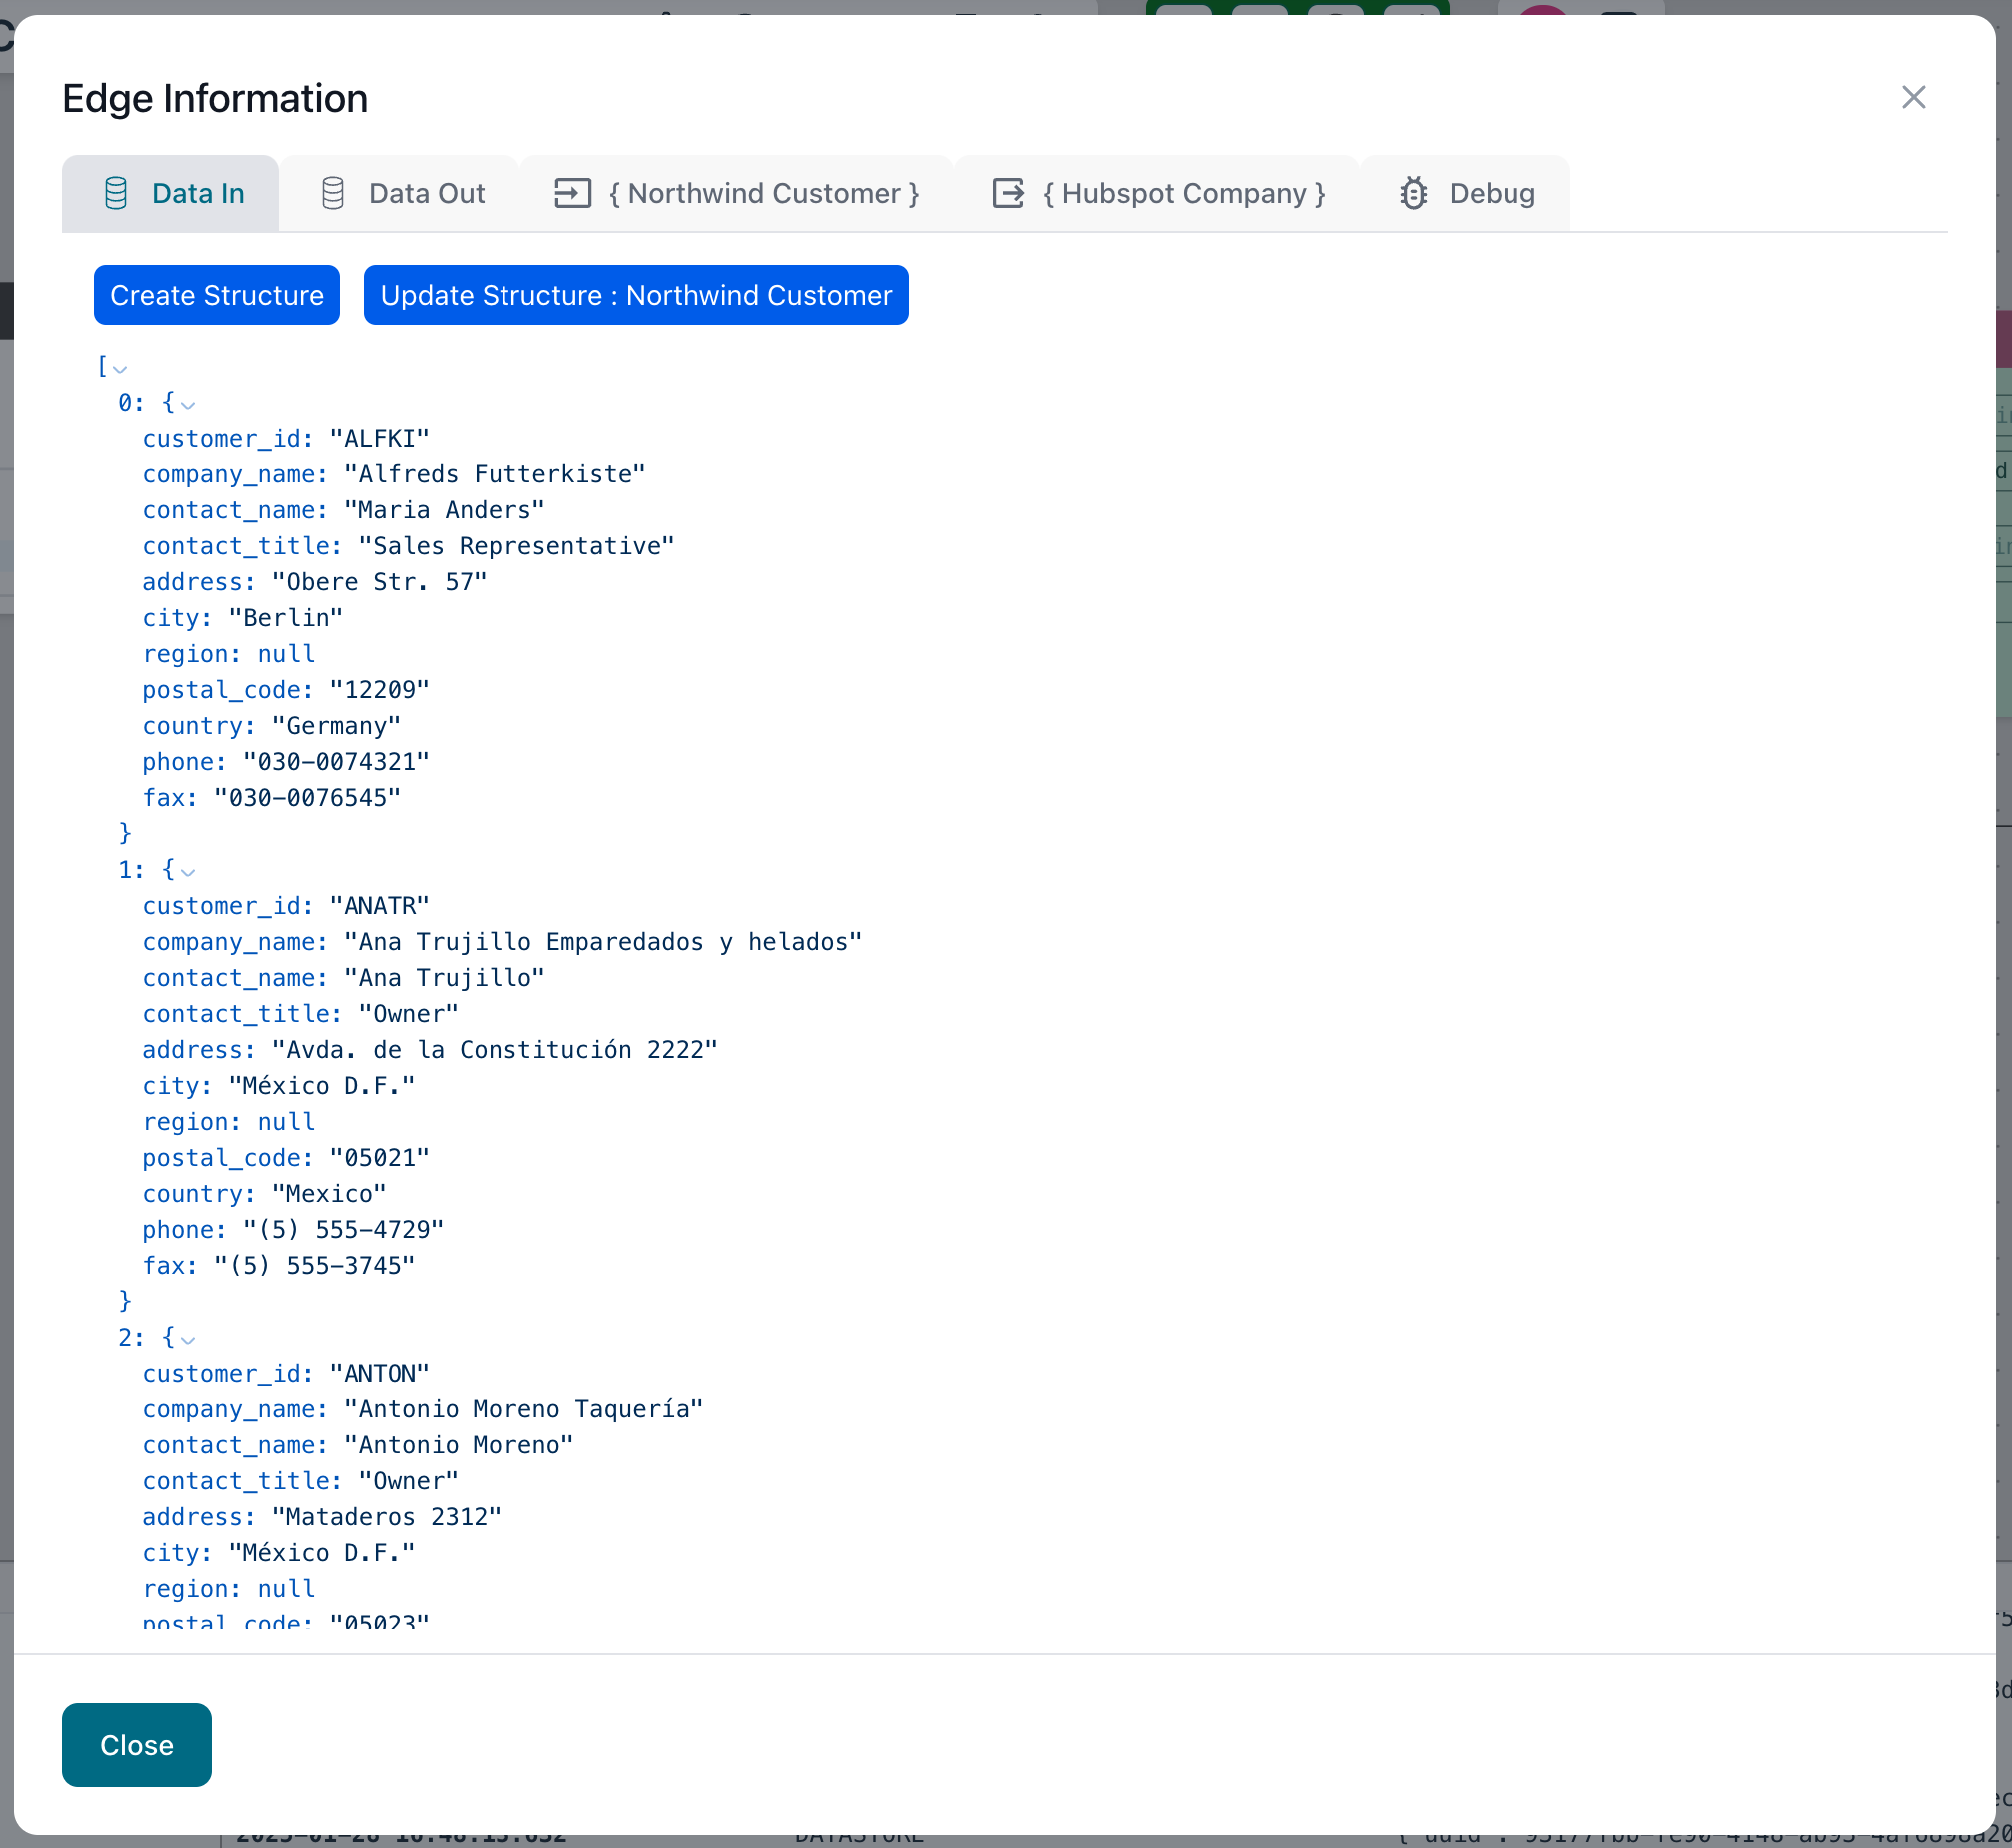Collapse the item 0 object chevron
Viewport: 2012px width, 1848px height.
(x=187, y=405)
